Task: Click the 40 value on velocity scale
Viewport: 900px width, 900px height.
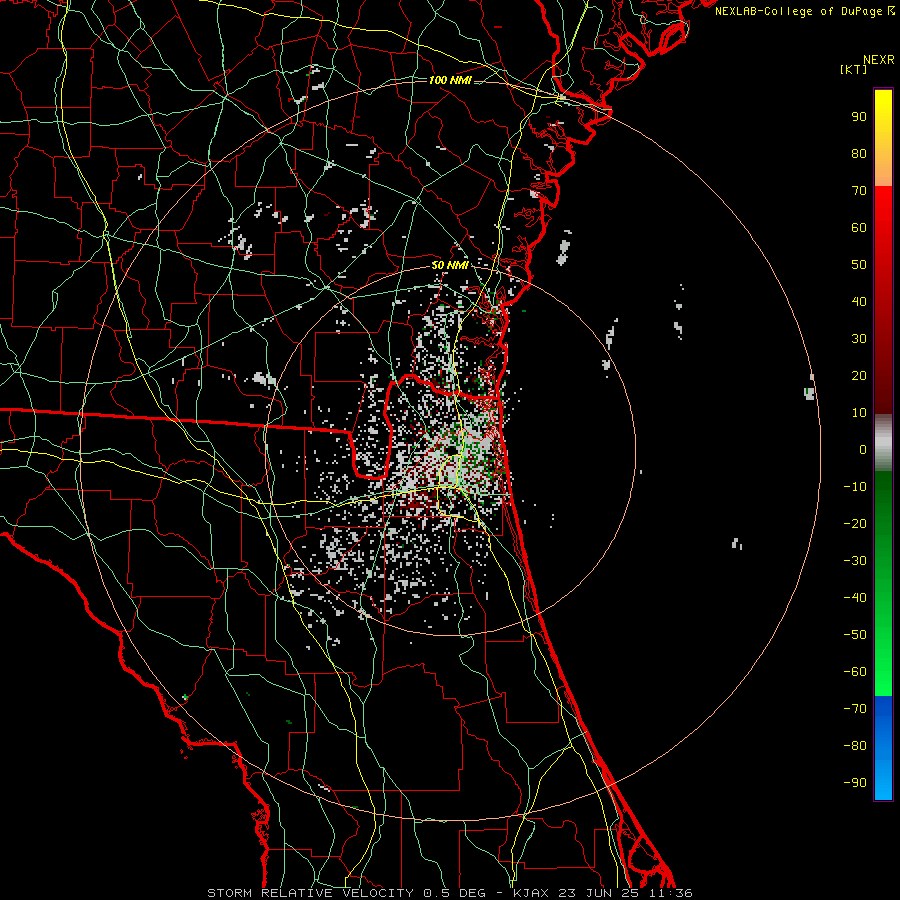Action: click(859, 301)
